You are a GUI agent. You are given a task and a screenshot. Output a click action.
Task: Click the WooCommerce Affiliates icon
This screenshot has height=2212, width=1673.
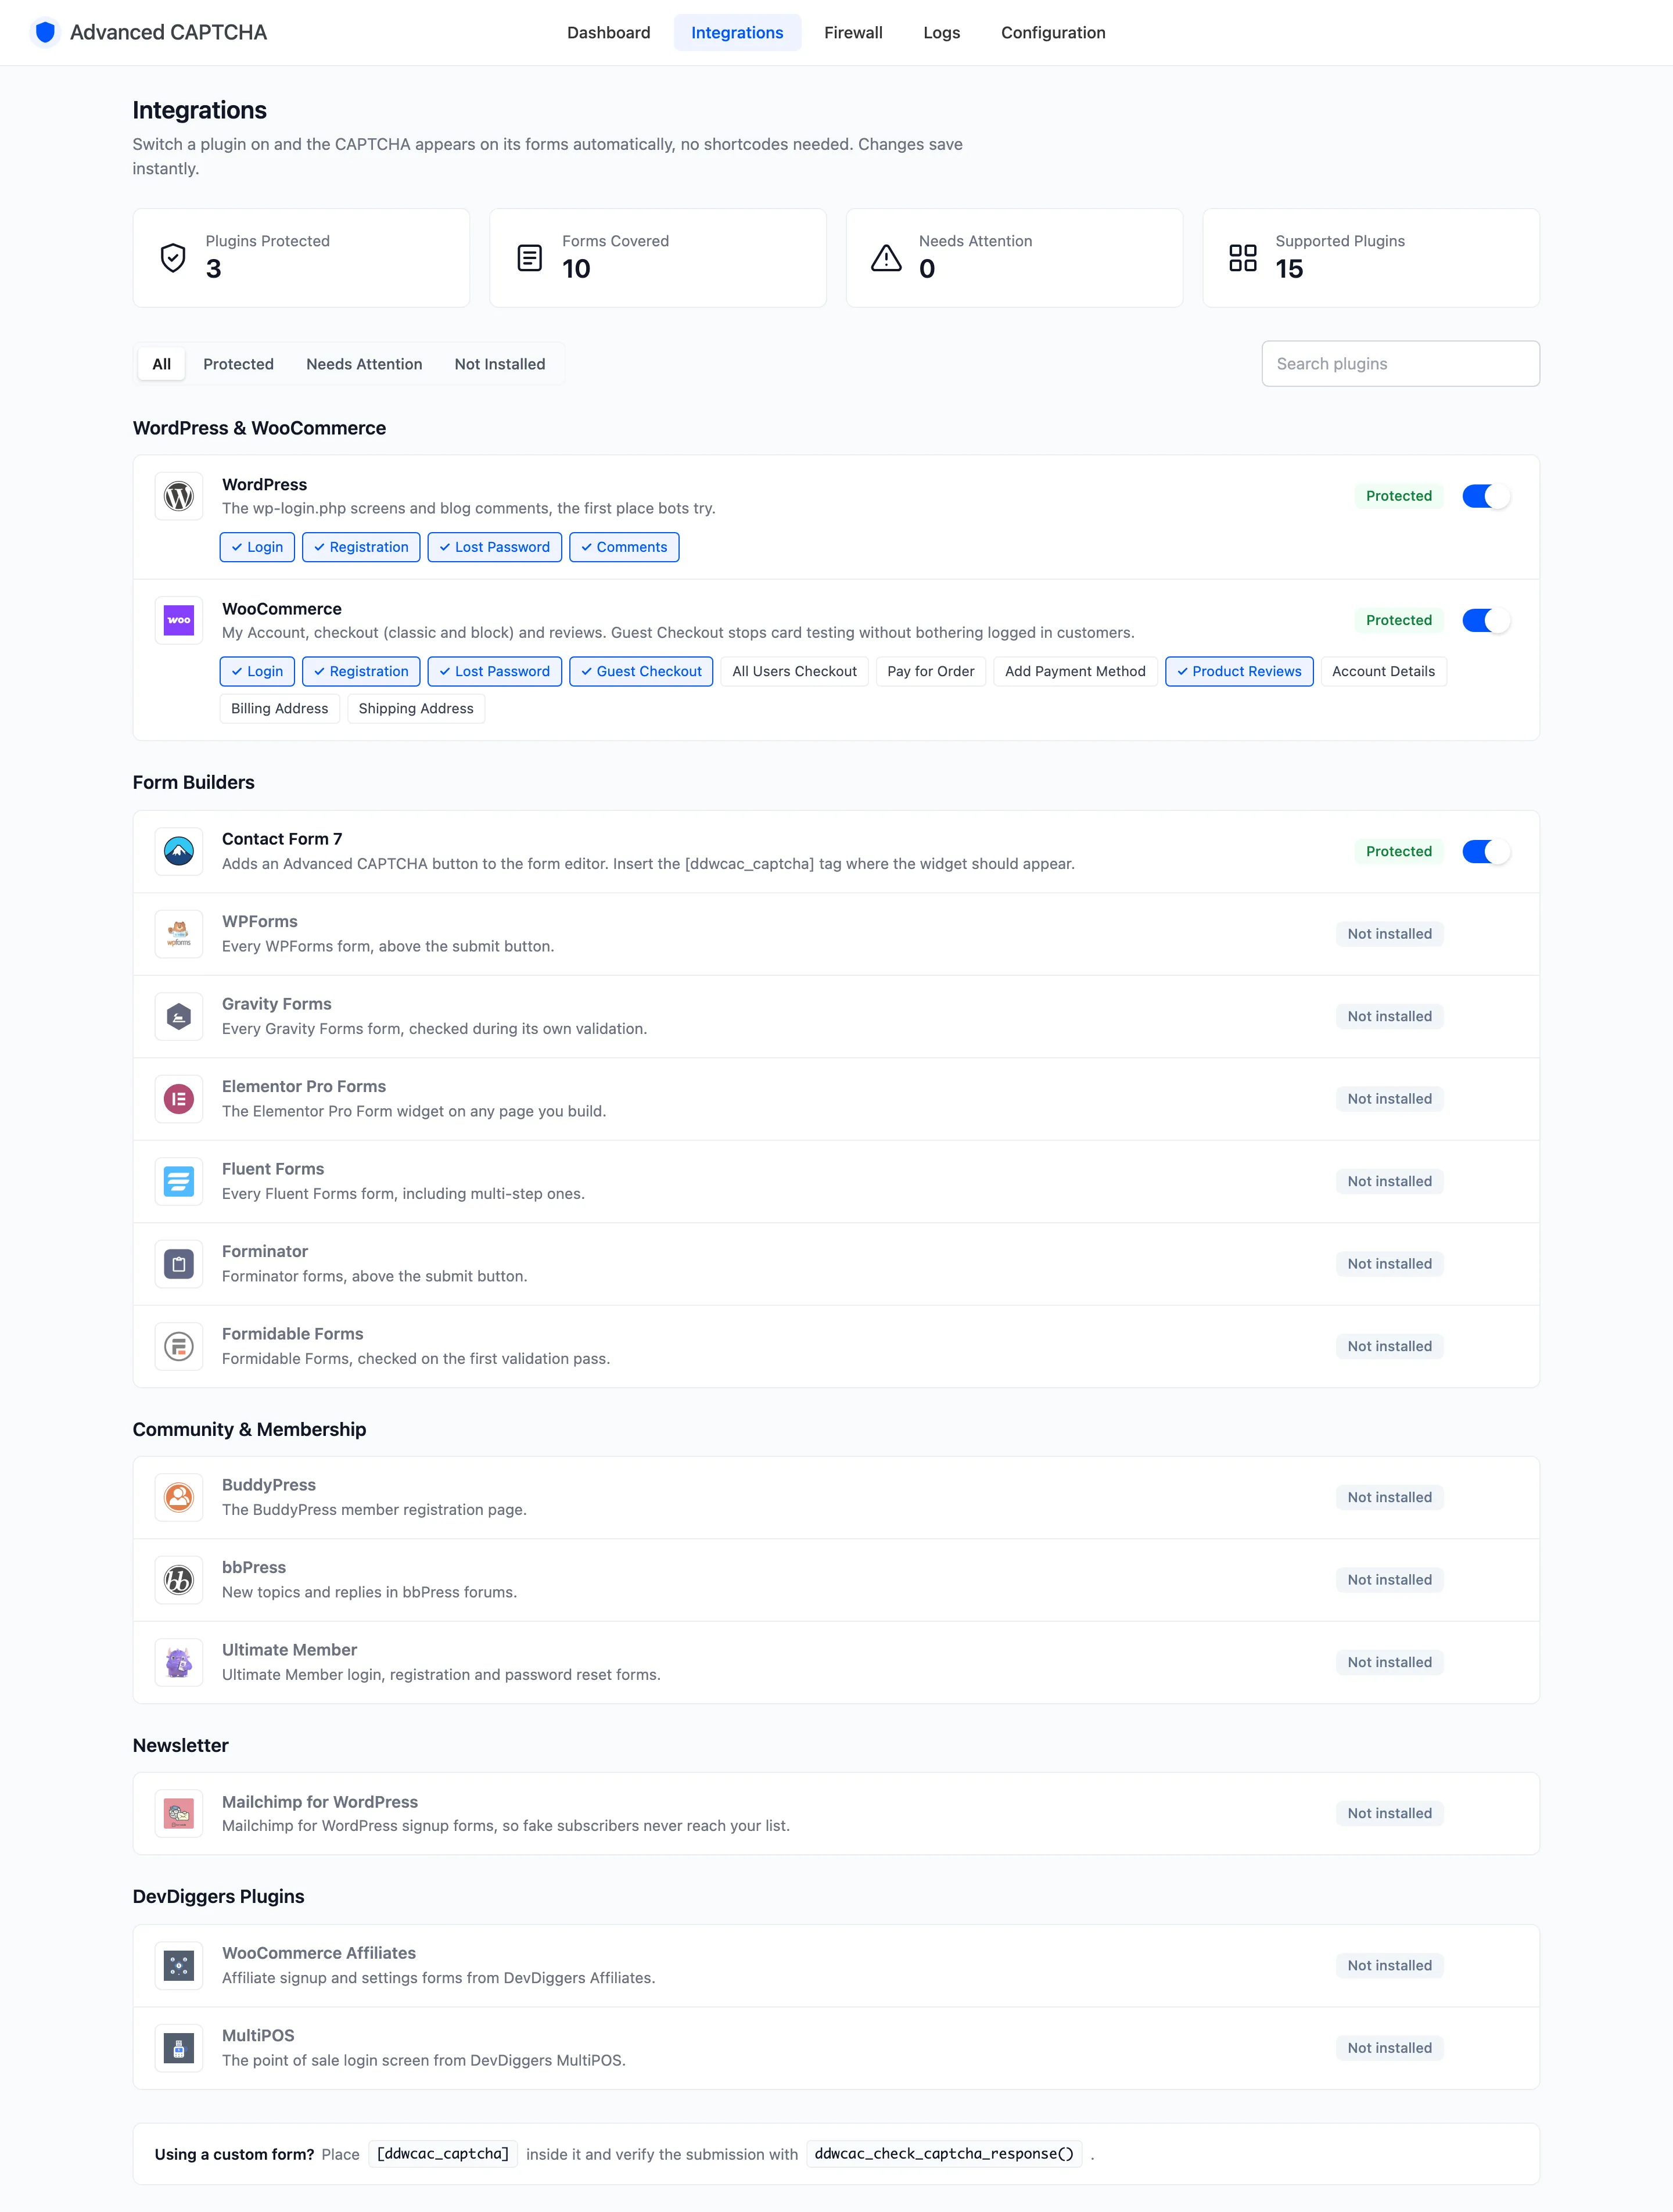pos(179,1965)
